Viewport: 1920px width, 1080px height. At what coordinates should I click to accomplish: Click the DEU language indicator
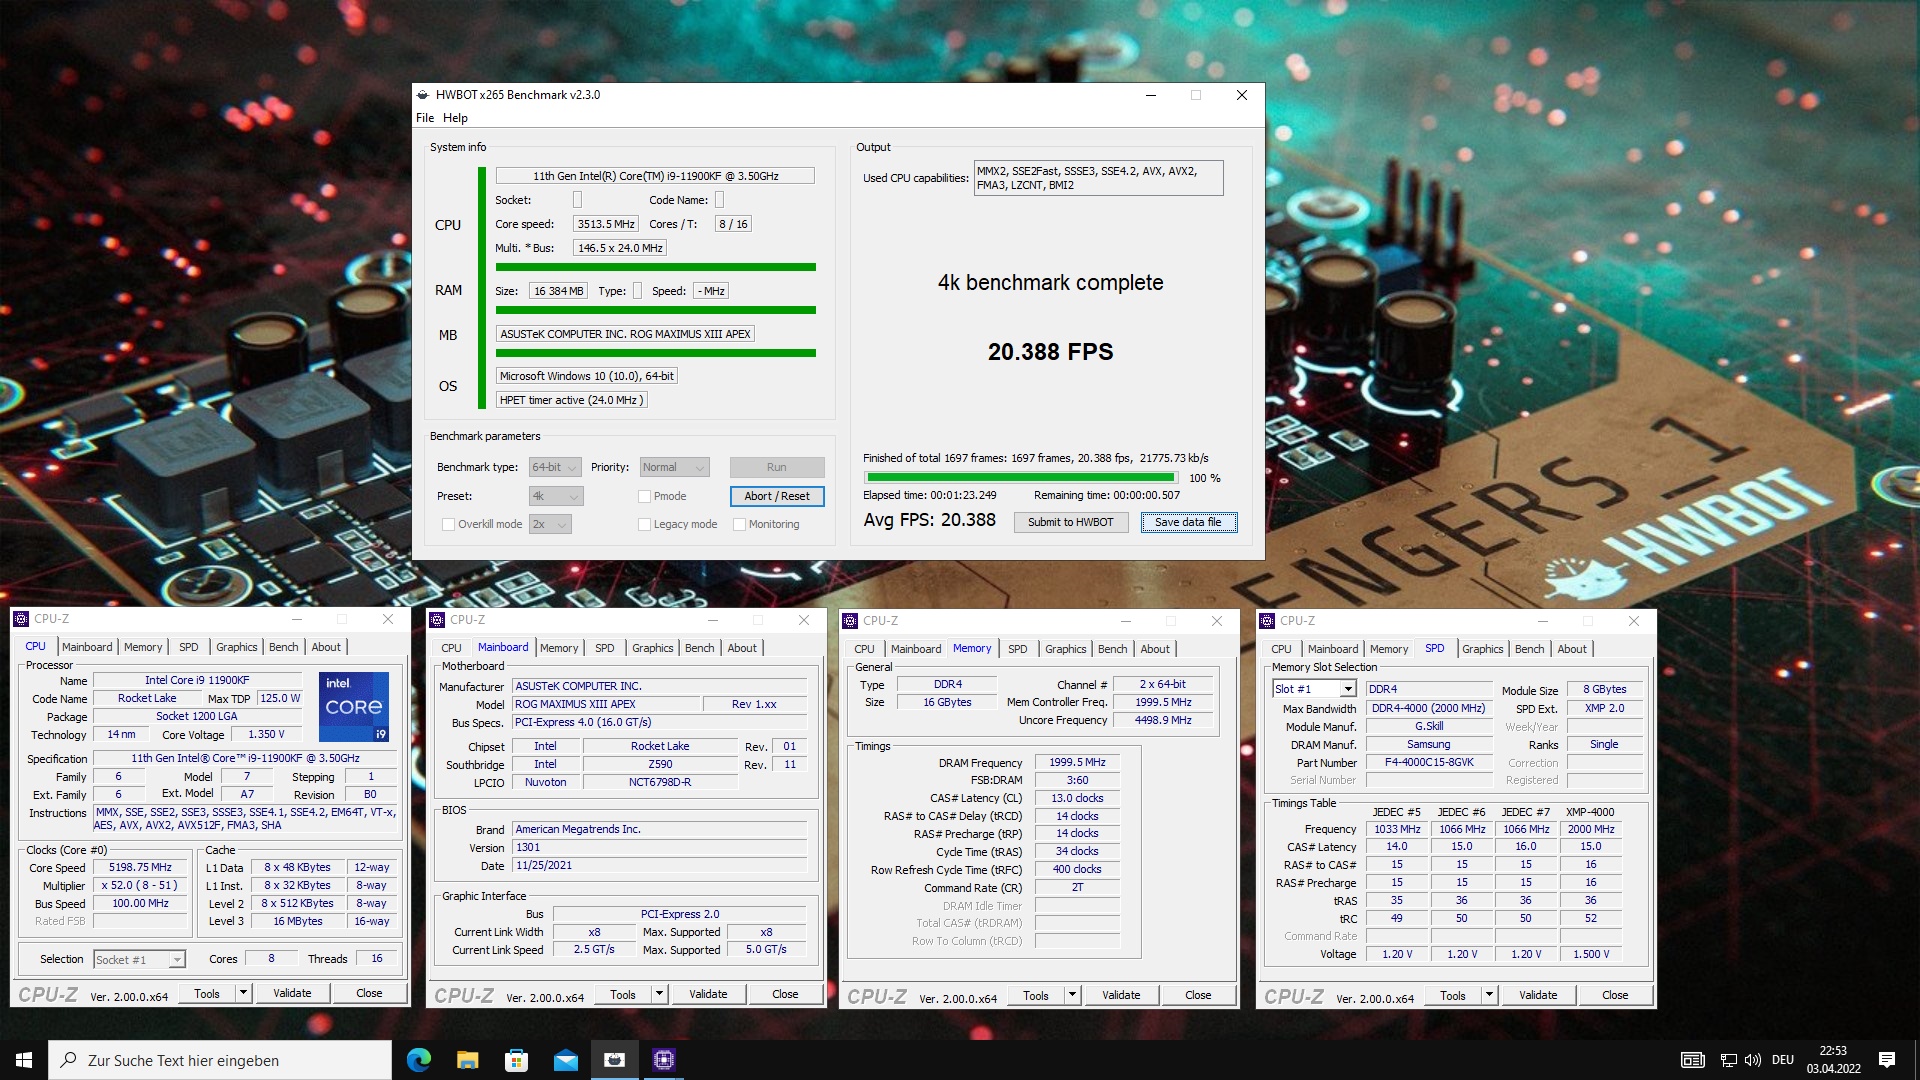(x=1783, y=1060)
